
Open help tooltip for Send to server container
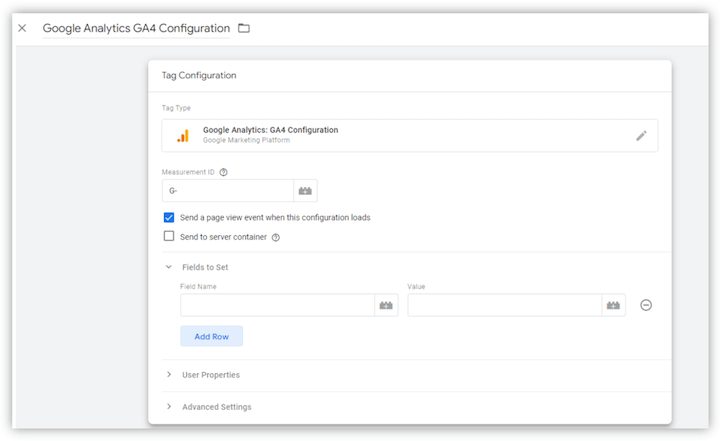(276, 237)
